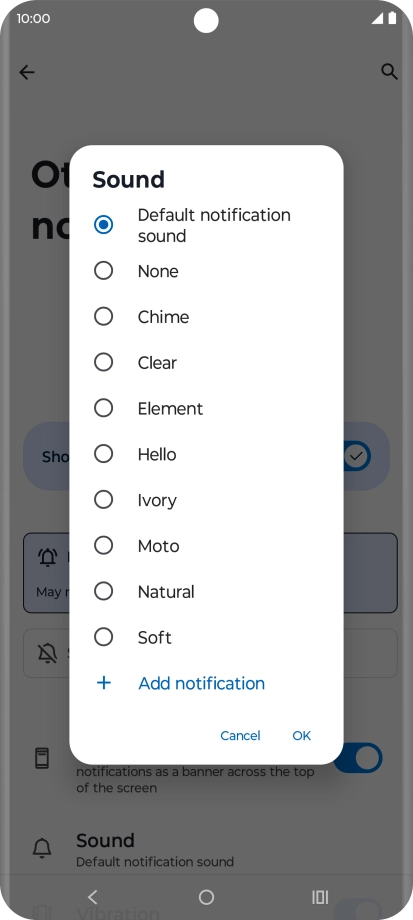The image size is (413, 920).
Task: Open the recent apps navigation button
Action: point(320,897)
